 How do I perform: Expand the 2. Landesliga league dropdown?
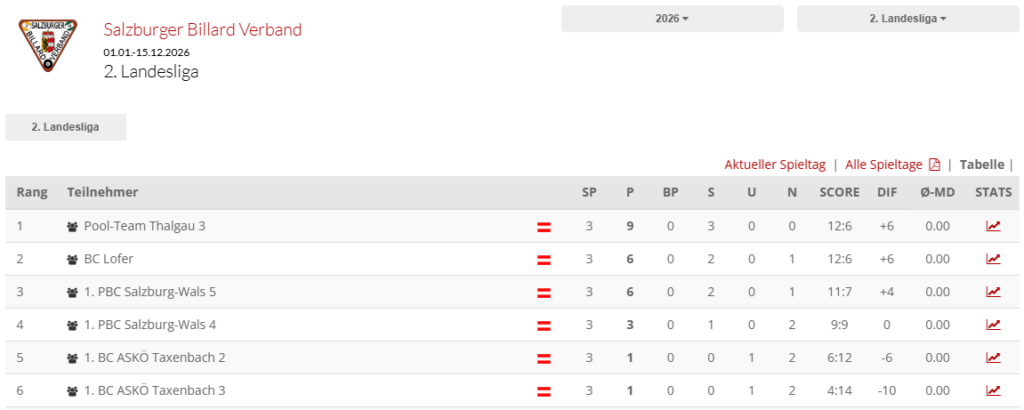(907, 19)
